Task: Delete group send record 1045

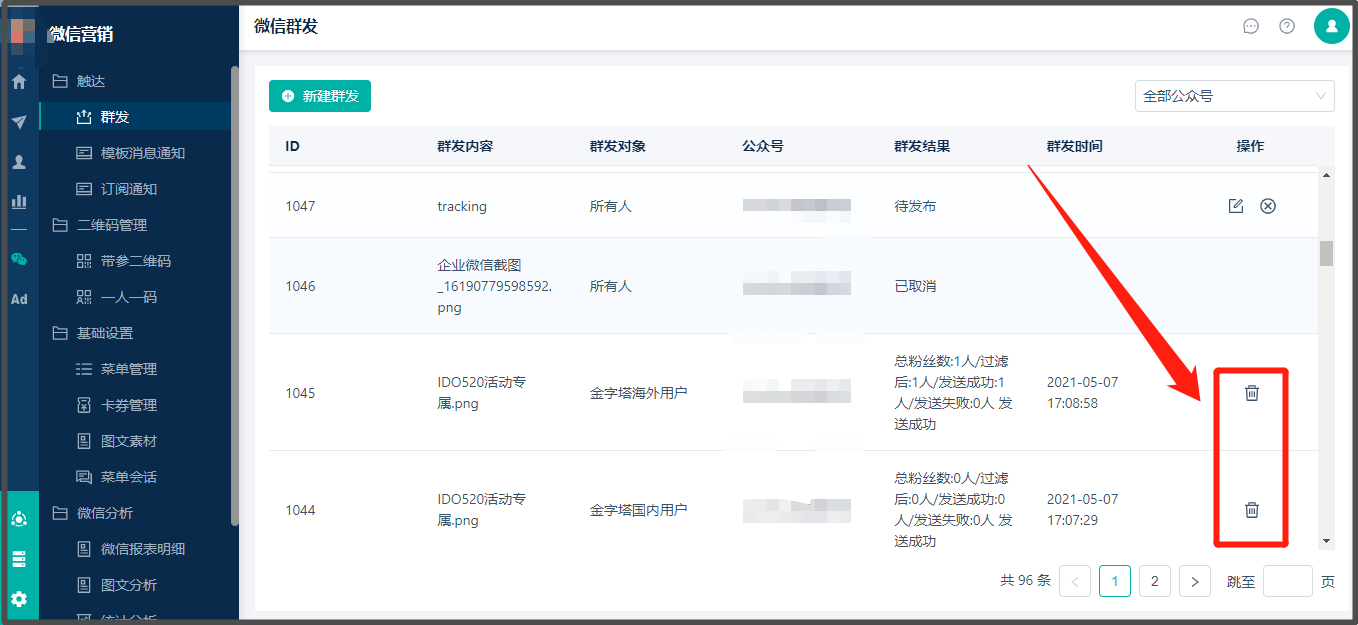Action: pyautogui.click(x=1251, y=393)
